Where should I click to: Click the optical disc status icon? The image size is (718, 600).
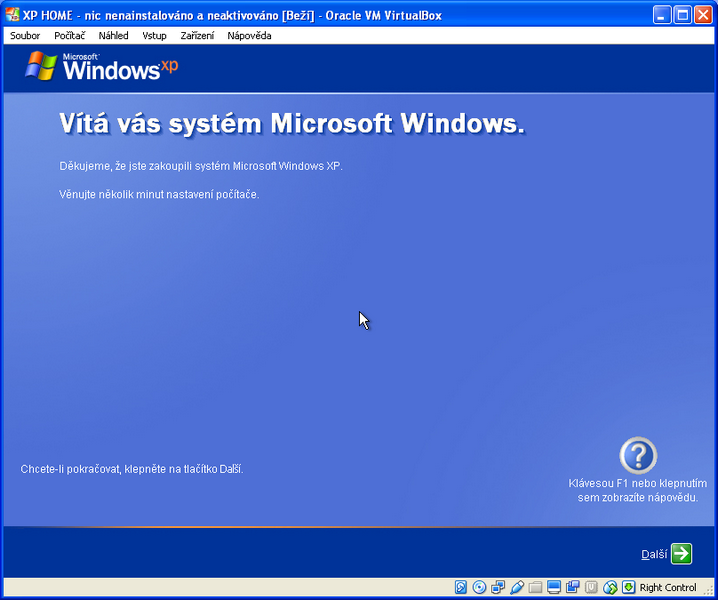tap(479, 587)
